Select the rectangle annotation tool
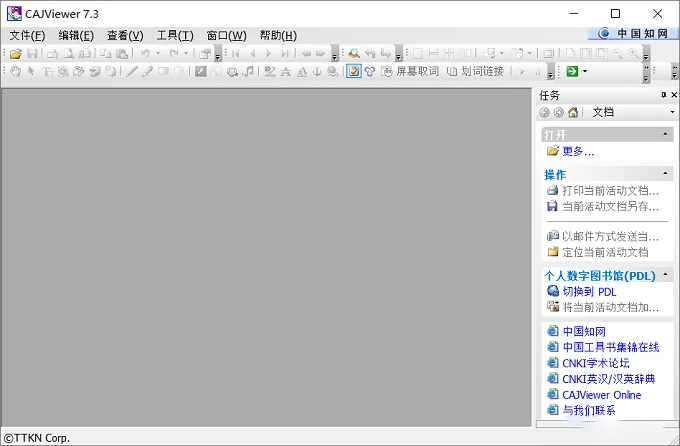The width and height of the screenshot is (680, 446). coord(163,71)
